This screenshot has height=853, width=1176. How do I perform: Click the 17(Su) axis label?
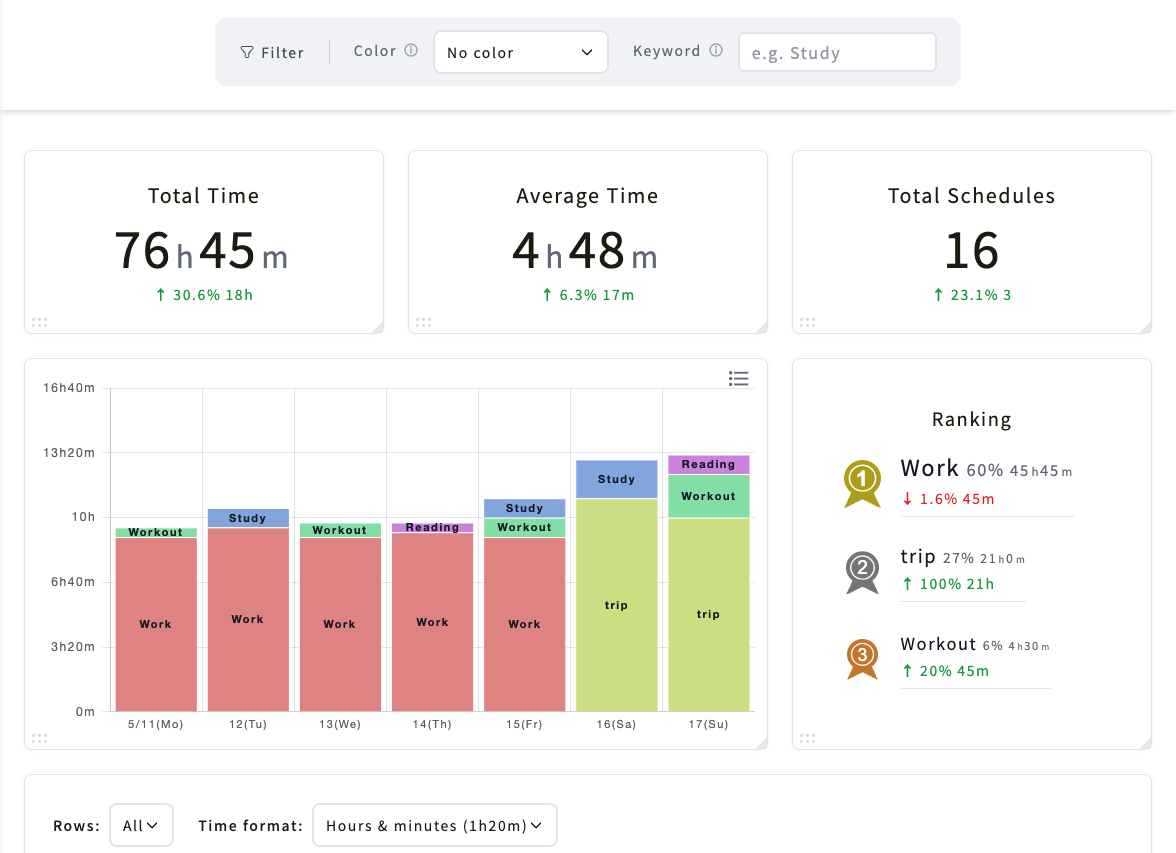[709, 724]
